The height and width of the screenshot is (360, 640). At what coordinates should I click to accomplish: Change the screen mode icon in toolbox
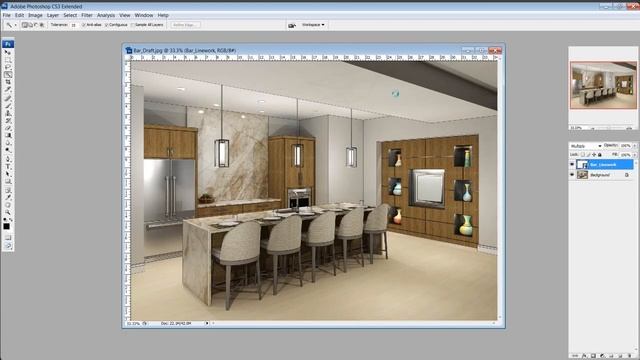click(8, 246)
